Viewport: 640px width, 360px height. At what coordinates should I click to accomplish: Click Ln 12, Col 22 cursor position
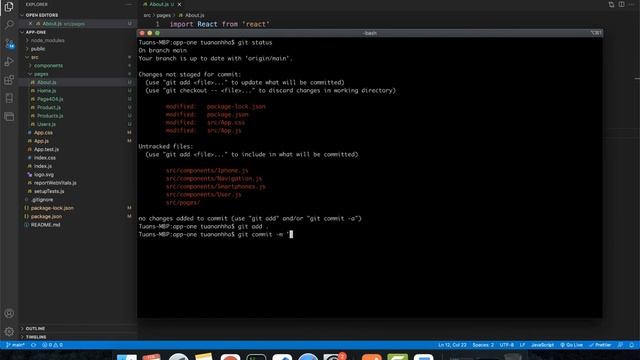[452, 345]
